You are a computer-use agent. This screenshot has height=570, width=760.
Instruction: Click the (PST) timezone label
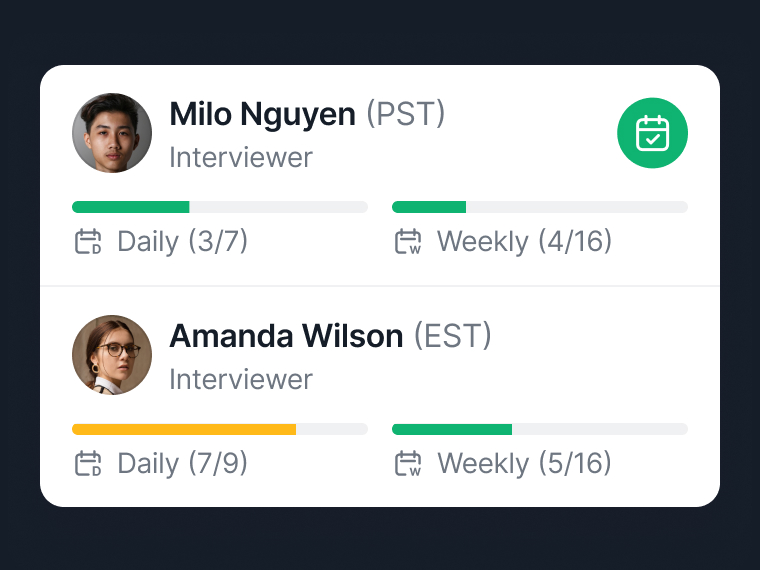click(x=405, y=114)
